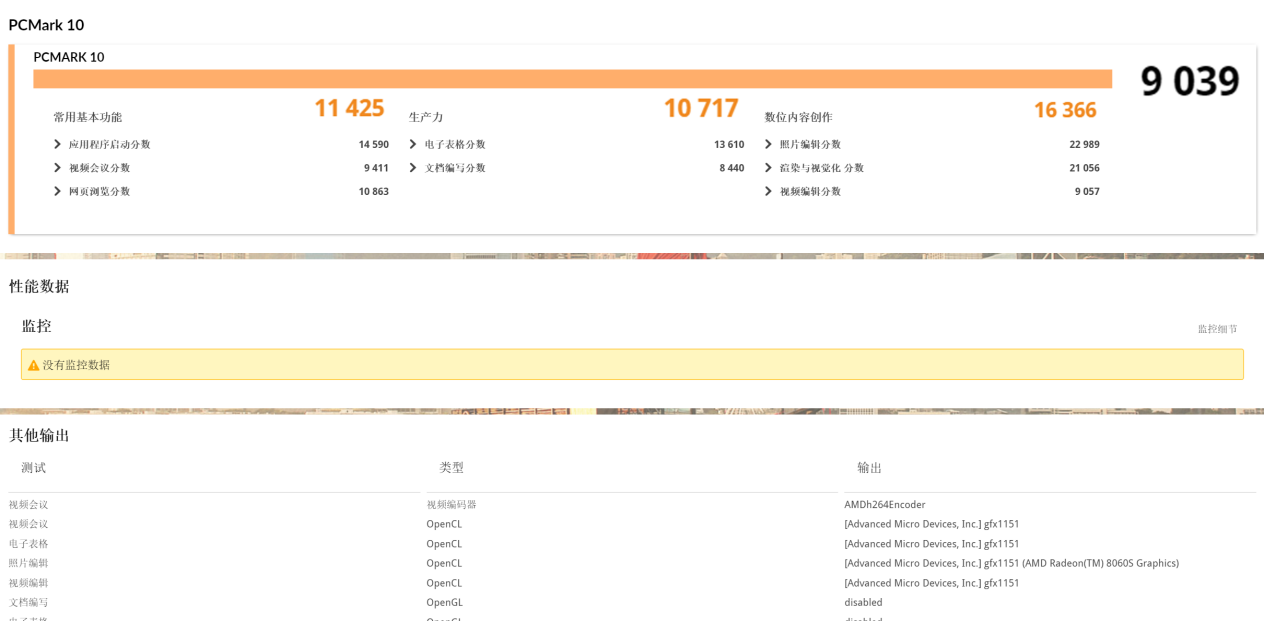Open the 监控细节 link
The width and height of the screenshot is (1264, 621).
pyautogui.click(x=1217, y=329)
